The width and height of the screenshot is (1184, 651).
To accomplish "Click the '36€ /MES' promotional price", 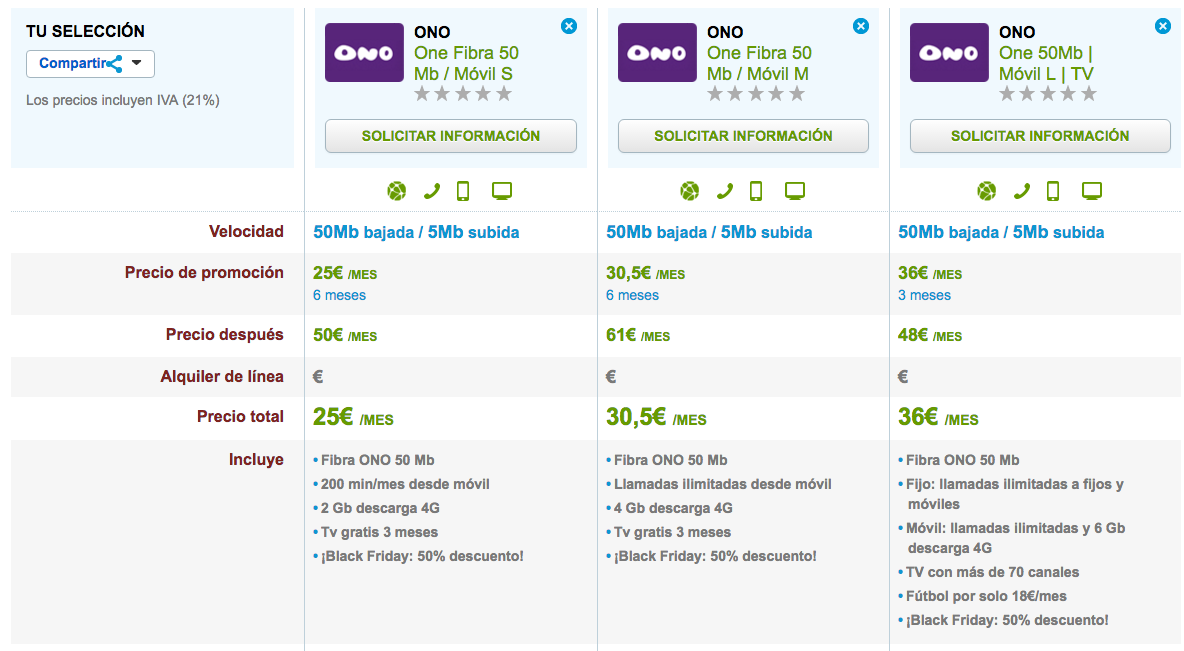I will 930,273.
